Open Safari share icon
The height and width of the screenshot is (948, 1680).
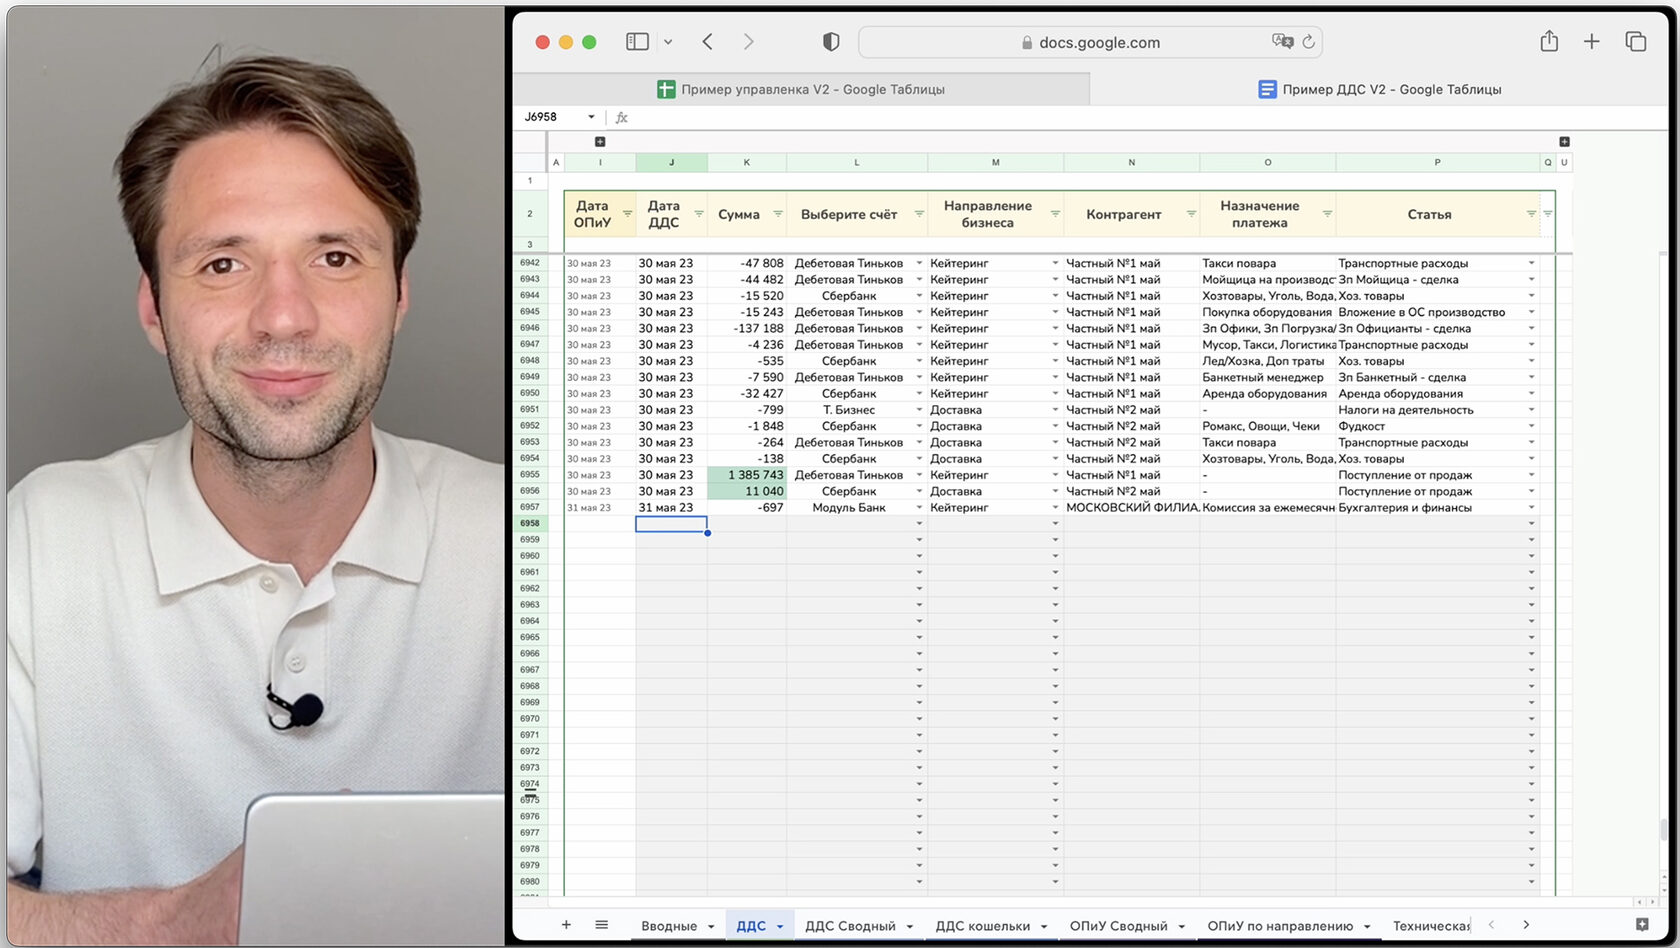pyautogui.click(x=1549, y=41)
